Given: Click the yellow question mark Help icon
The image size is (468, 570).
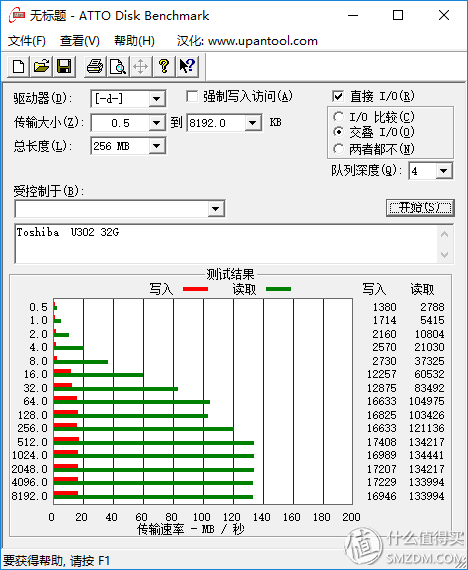Looking at the screenshot, I should (x=164, y=67).
